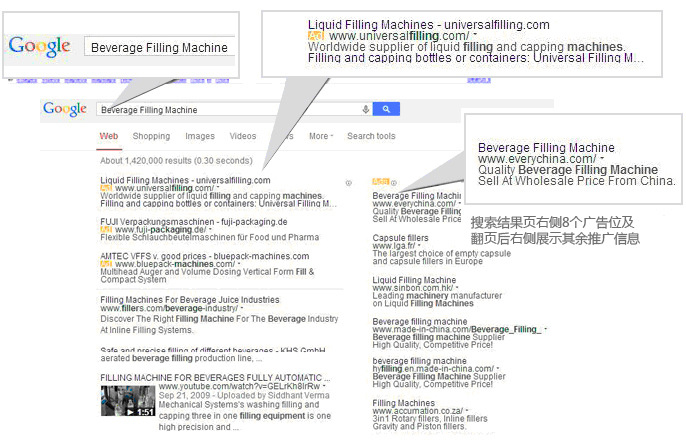Open beverage filling machine ad above hyfilling.en.made-in-china.com
This screenshot has height=440, width=686.
[419, 361]
